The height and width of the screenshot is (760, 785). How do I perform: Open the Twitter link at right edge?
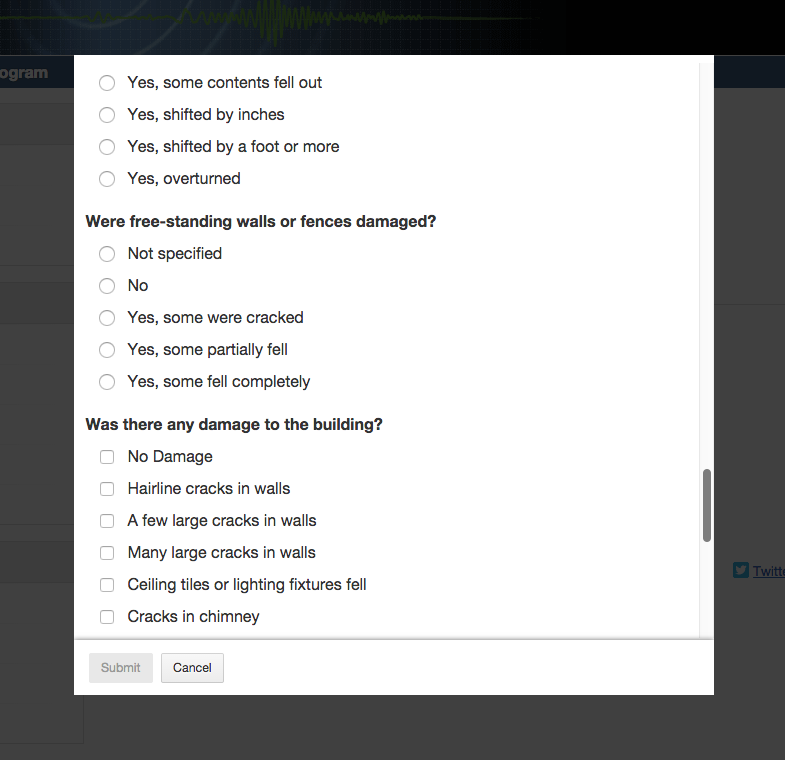[768, 571]
